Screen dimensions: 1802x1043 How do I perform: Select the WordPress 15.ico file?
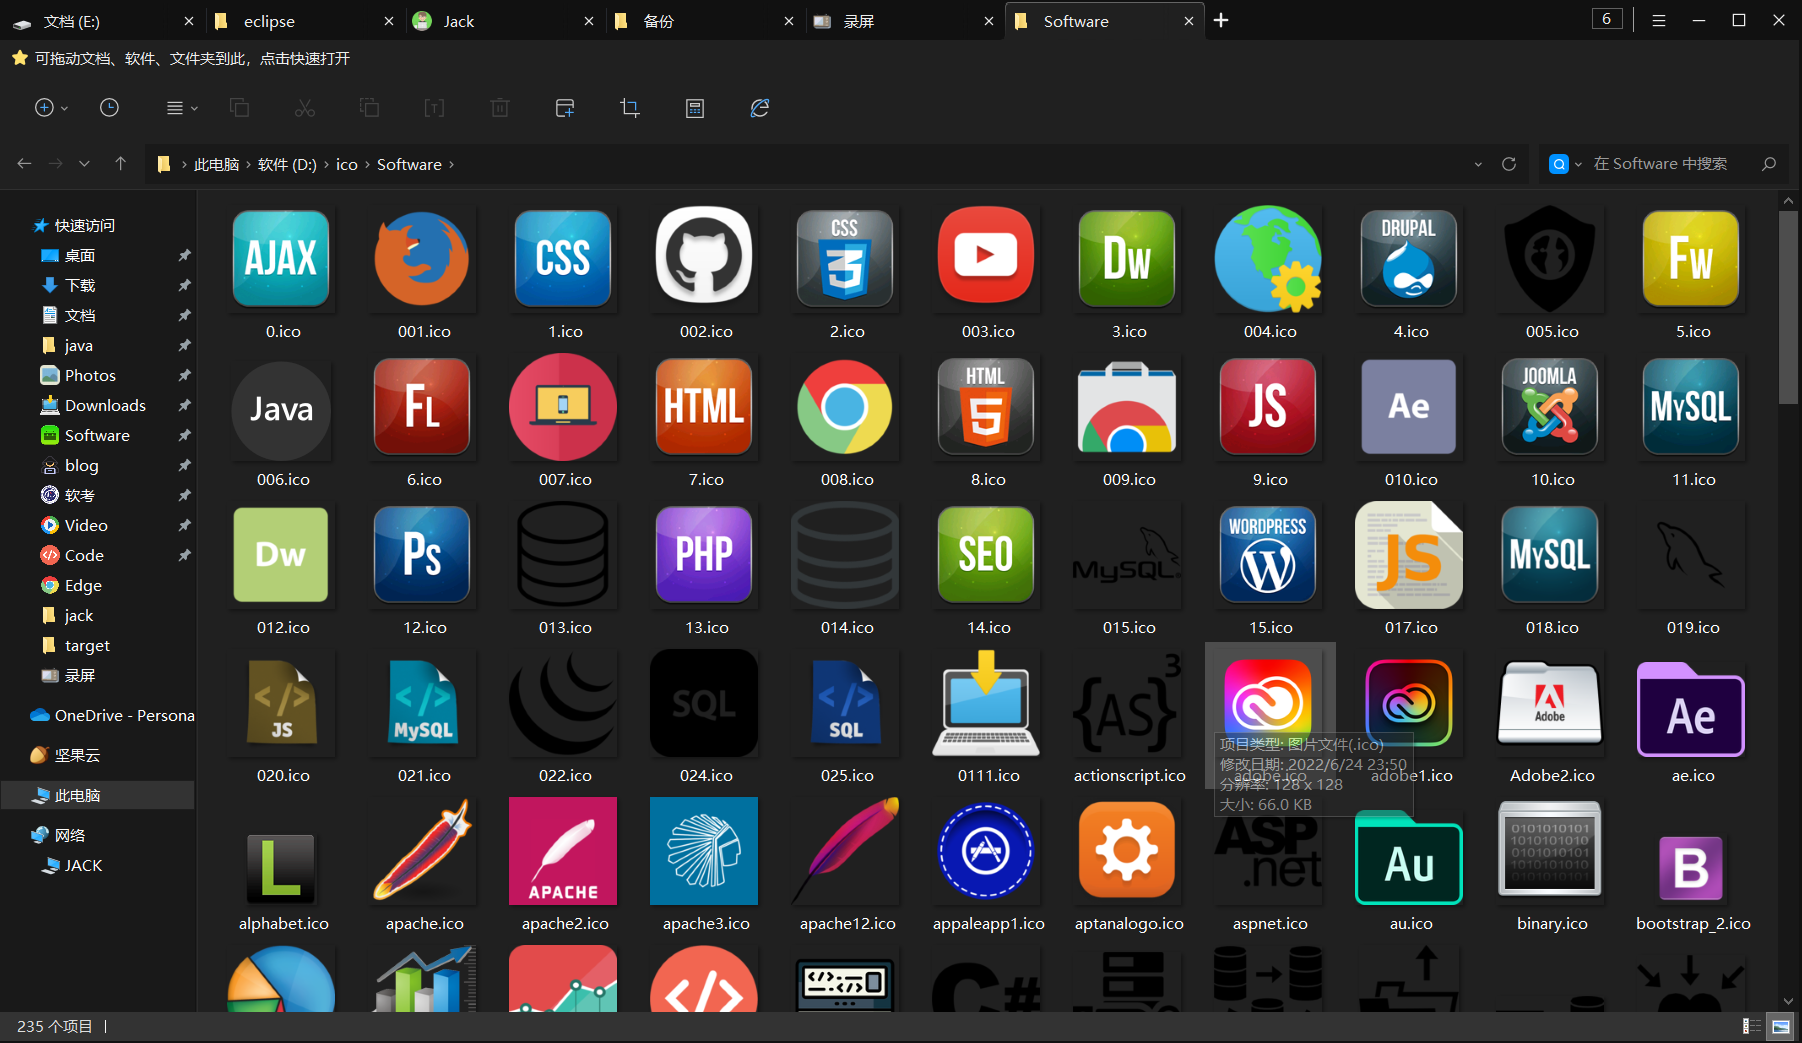1269,570
